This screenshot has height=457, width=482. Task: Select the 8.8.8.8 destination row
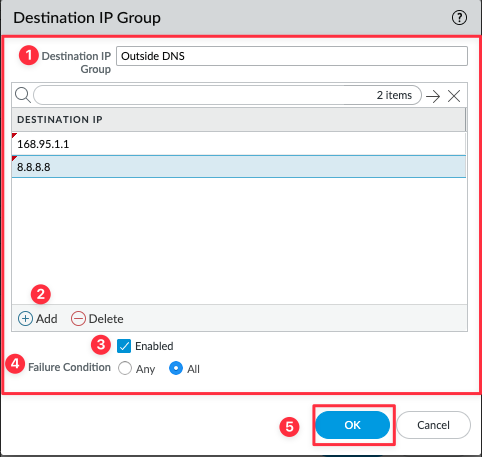point(239,167)
